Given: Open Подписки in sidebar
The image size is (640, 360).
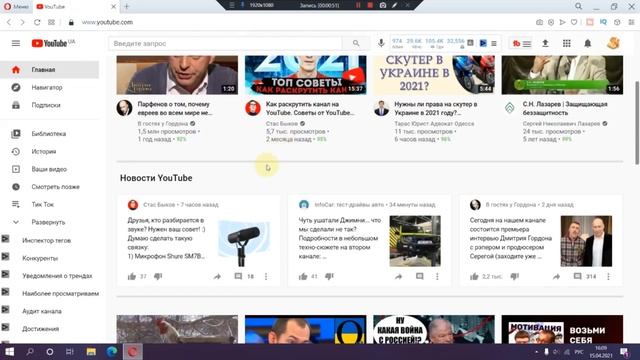Looking at the screenshot, I should coord(49,105).
